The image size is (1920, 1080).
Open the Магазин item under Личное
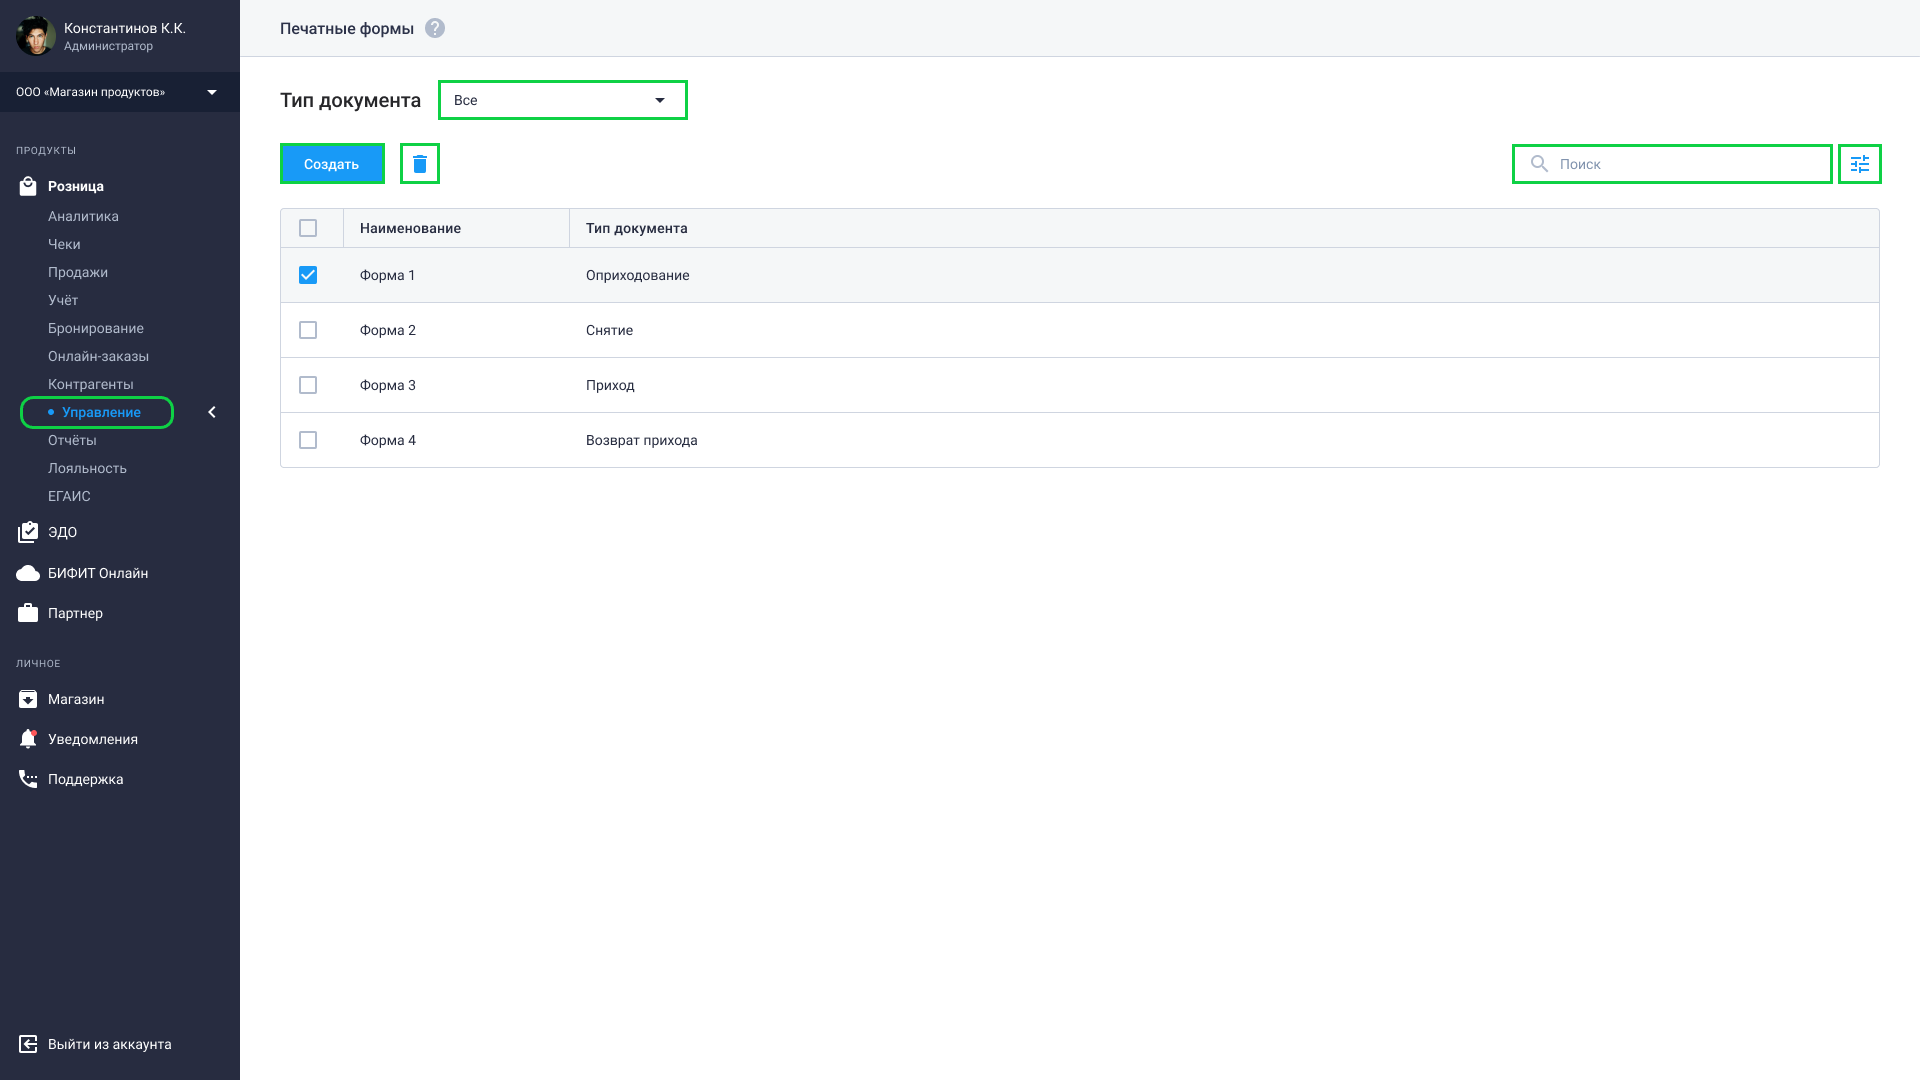[76, 699]
